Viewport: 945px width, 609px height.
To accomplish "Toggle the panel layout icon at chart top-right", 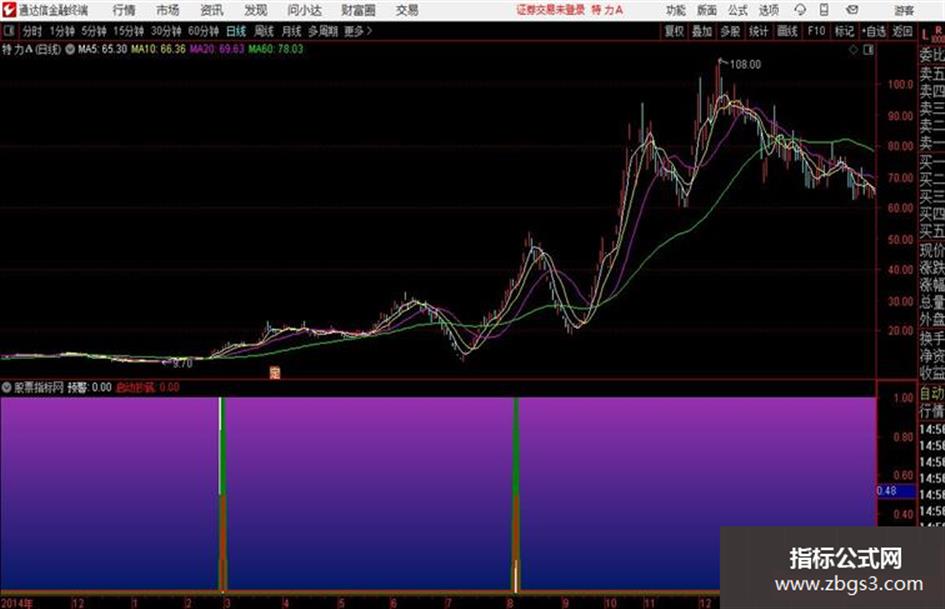I will click(x=868, y=50).
